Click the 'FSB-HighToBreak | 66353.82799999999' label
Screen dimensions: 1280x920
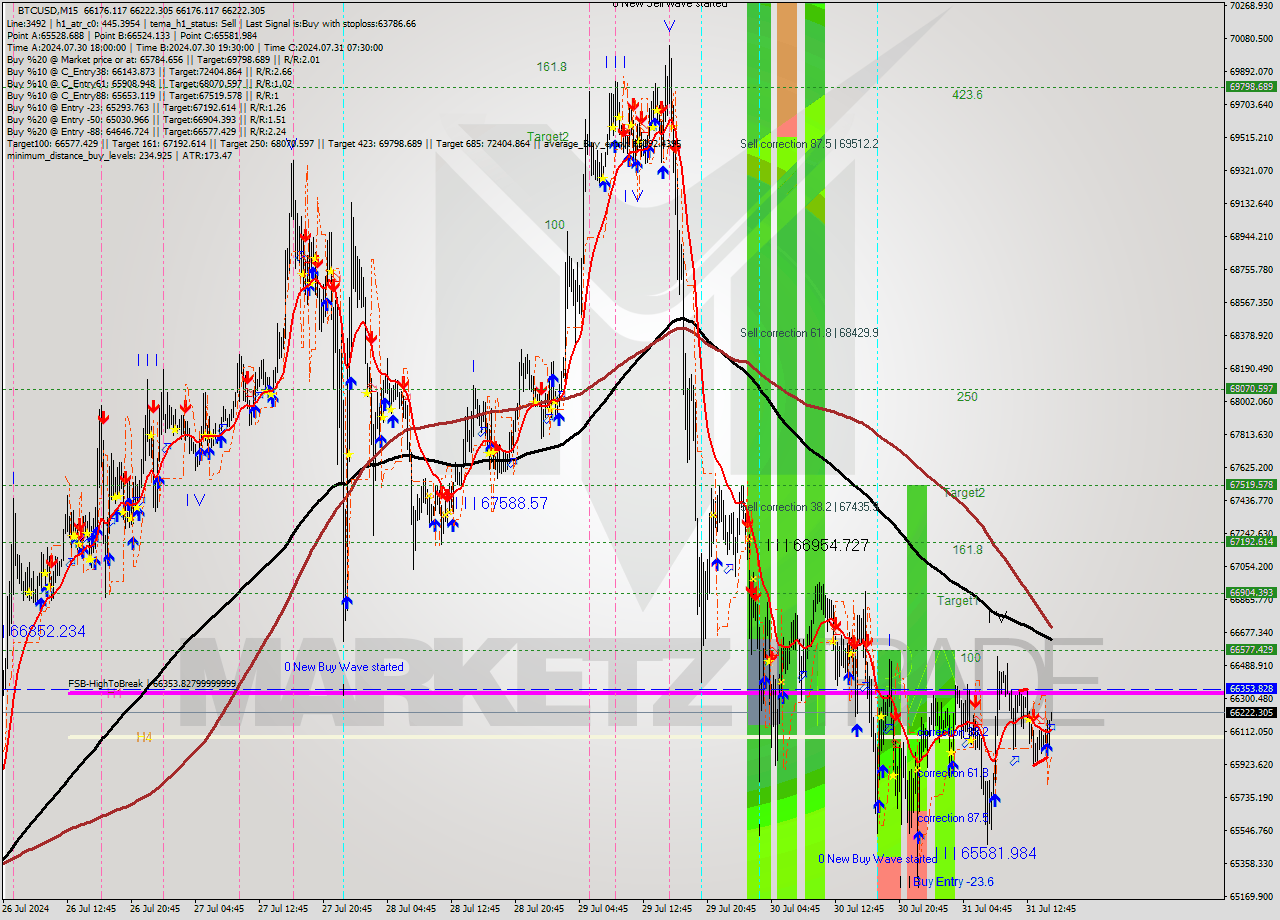(x=152, y=684)
